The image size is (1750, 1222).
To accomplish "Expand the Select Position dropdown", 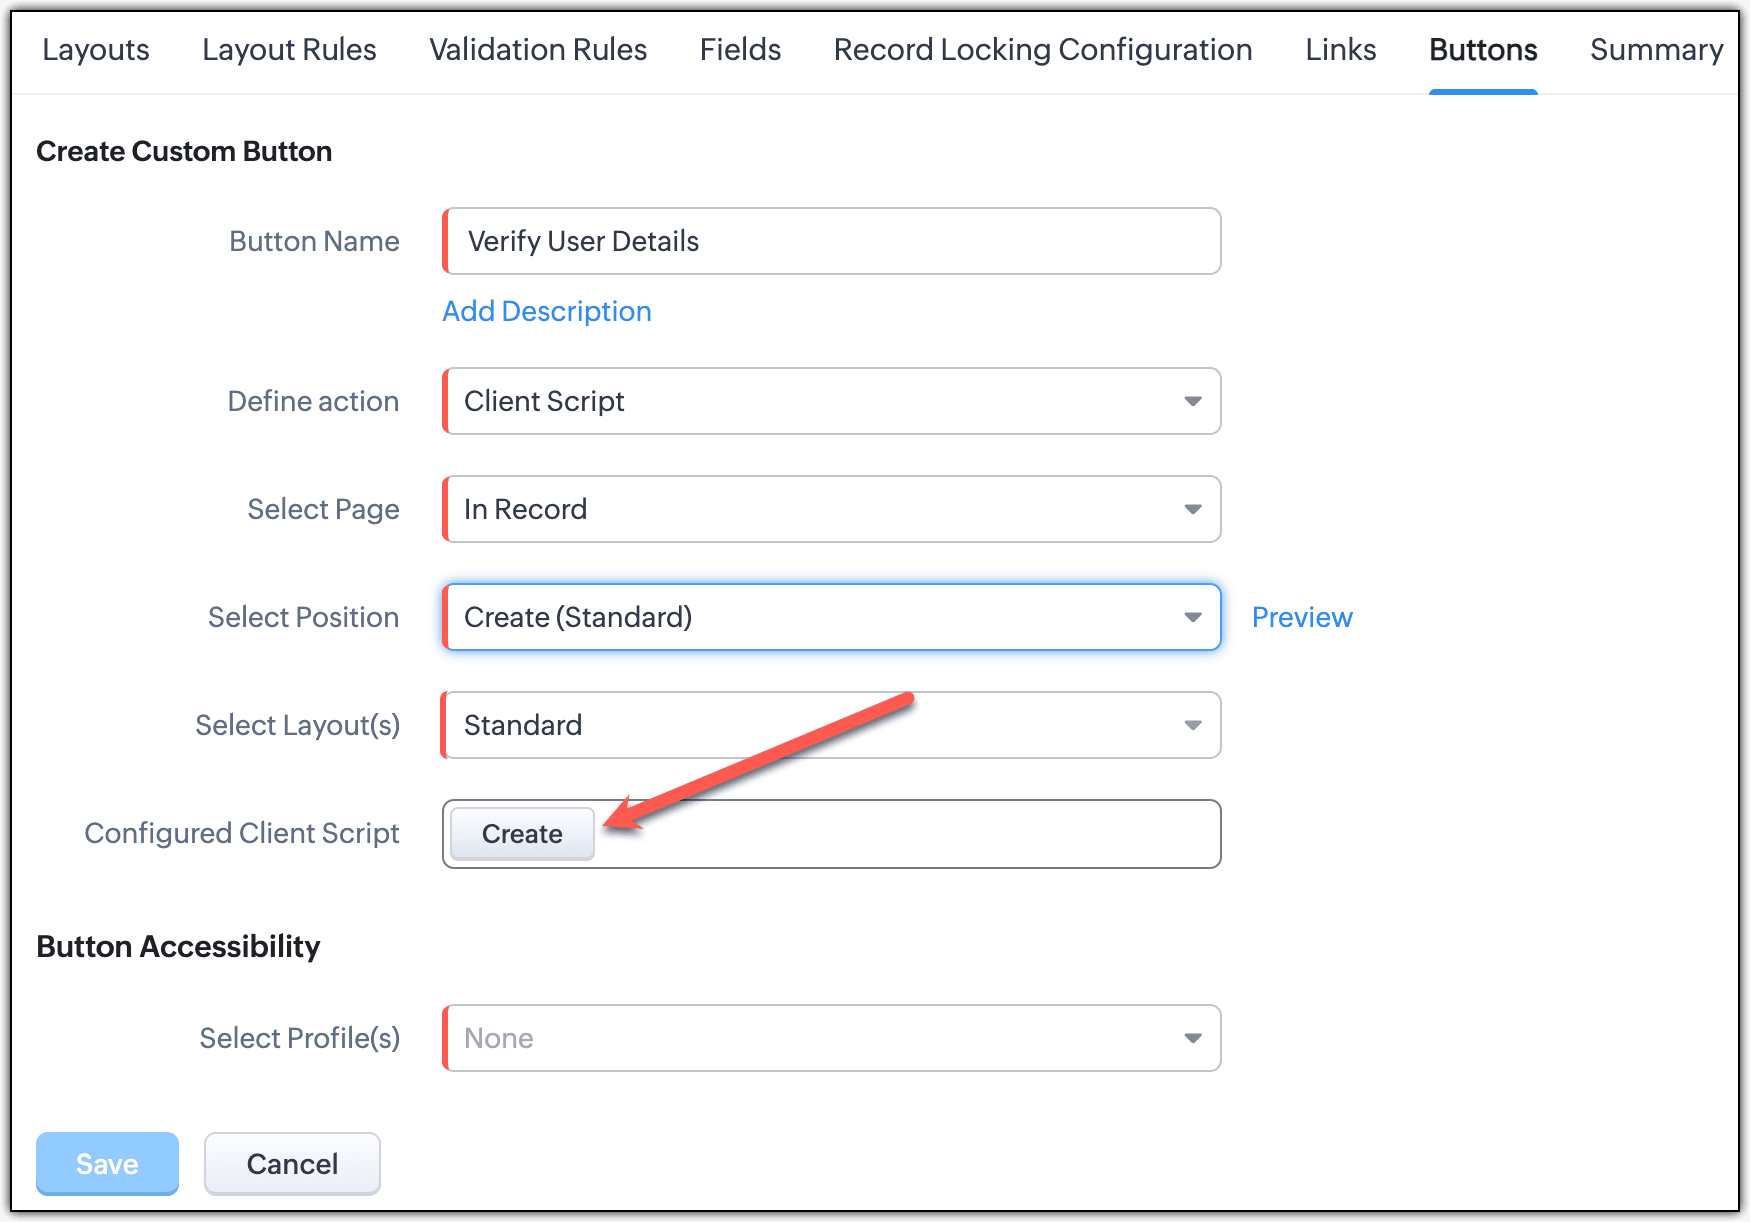I will coord(832,617).
